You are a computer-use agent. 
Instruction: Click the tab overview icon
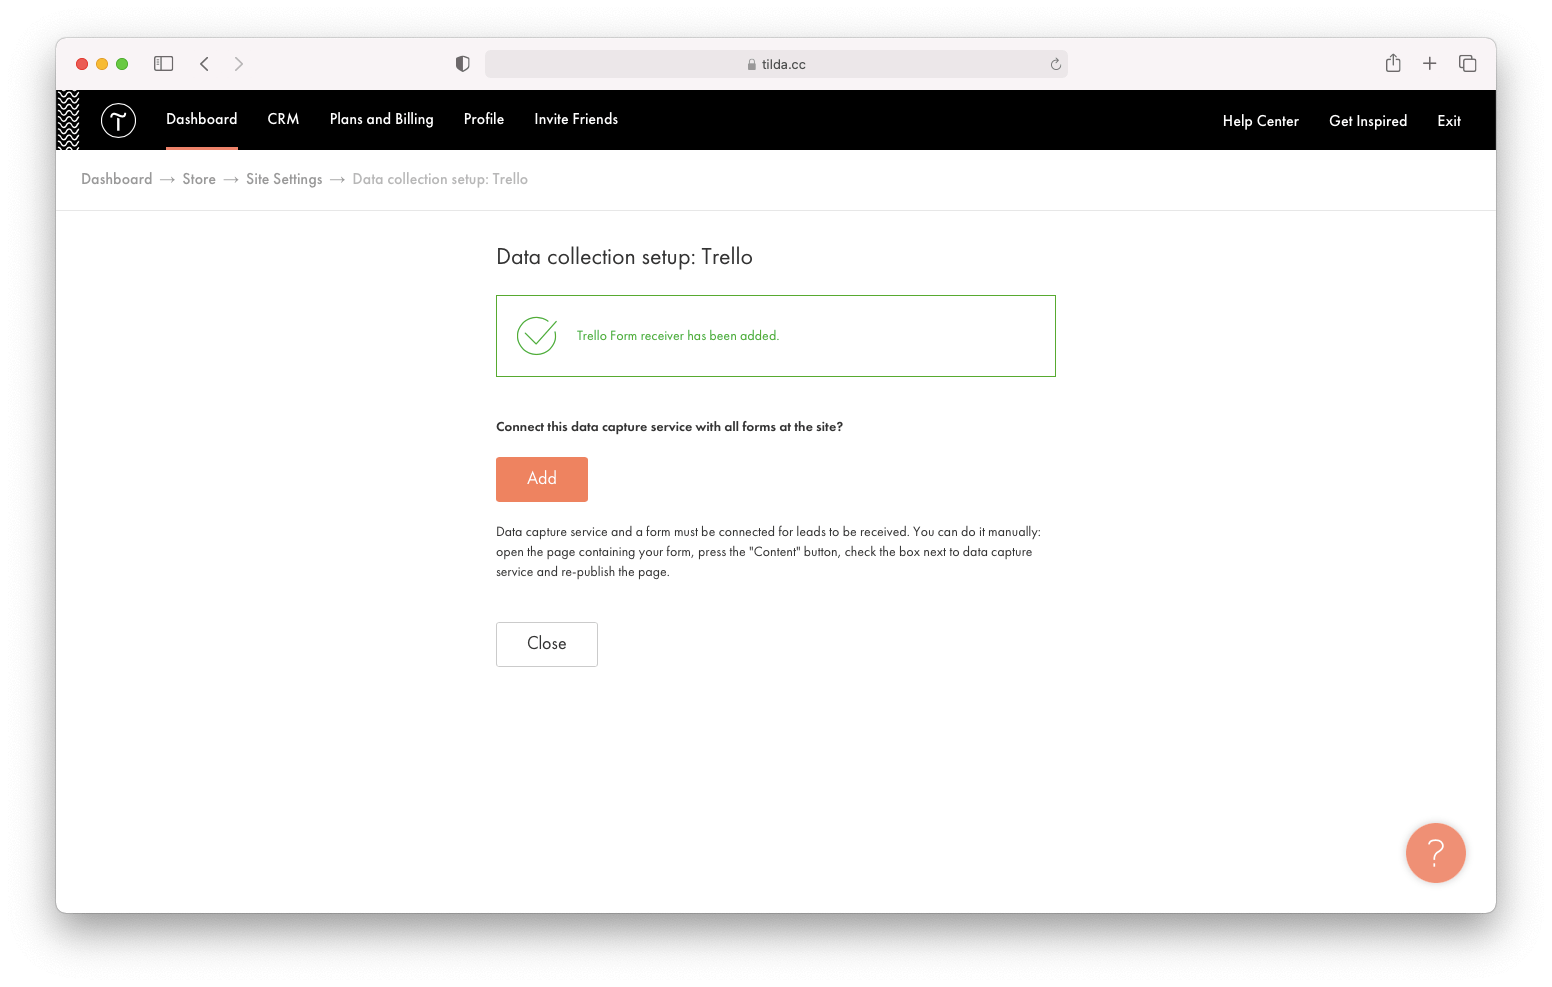(1467, 63)
